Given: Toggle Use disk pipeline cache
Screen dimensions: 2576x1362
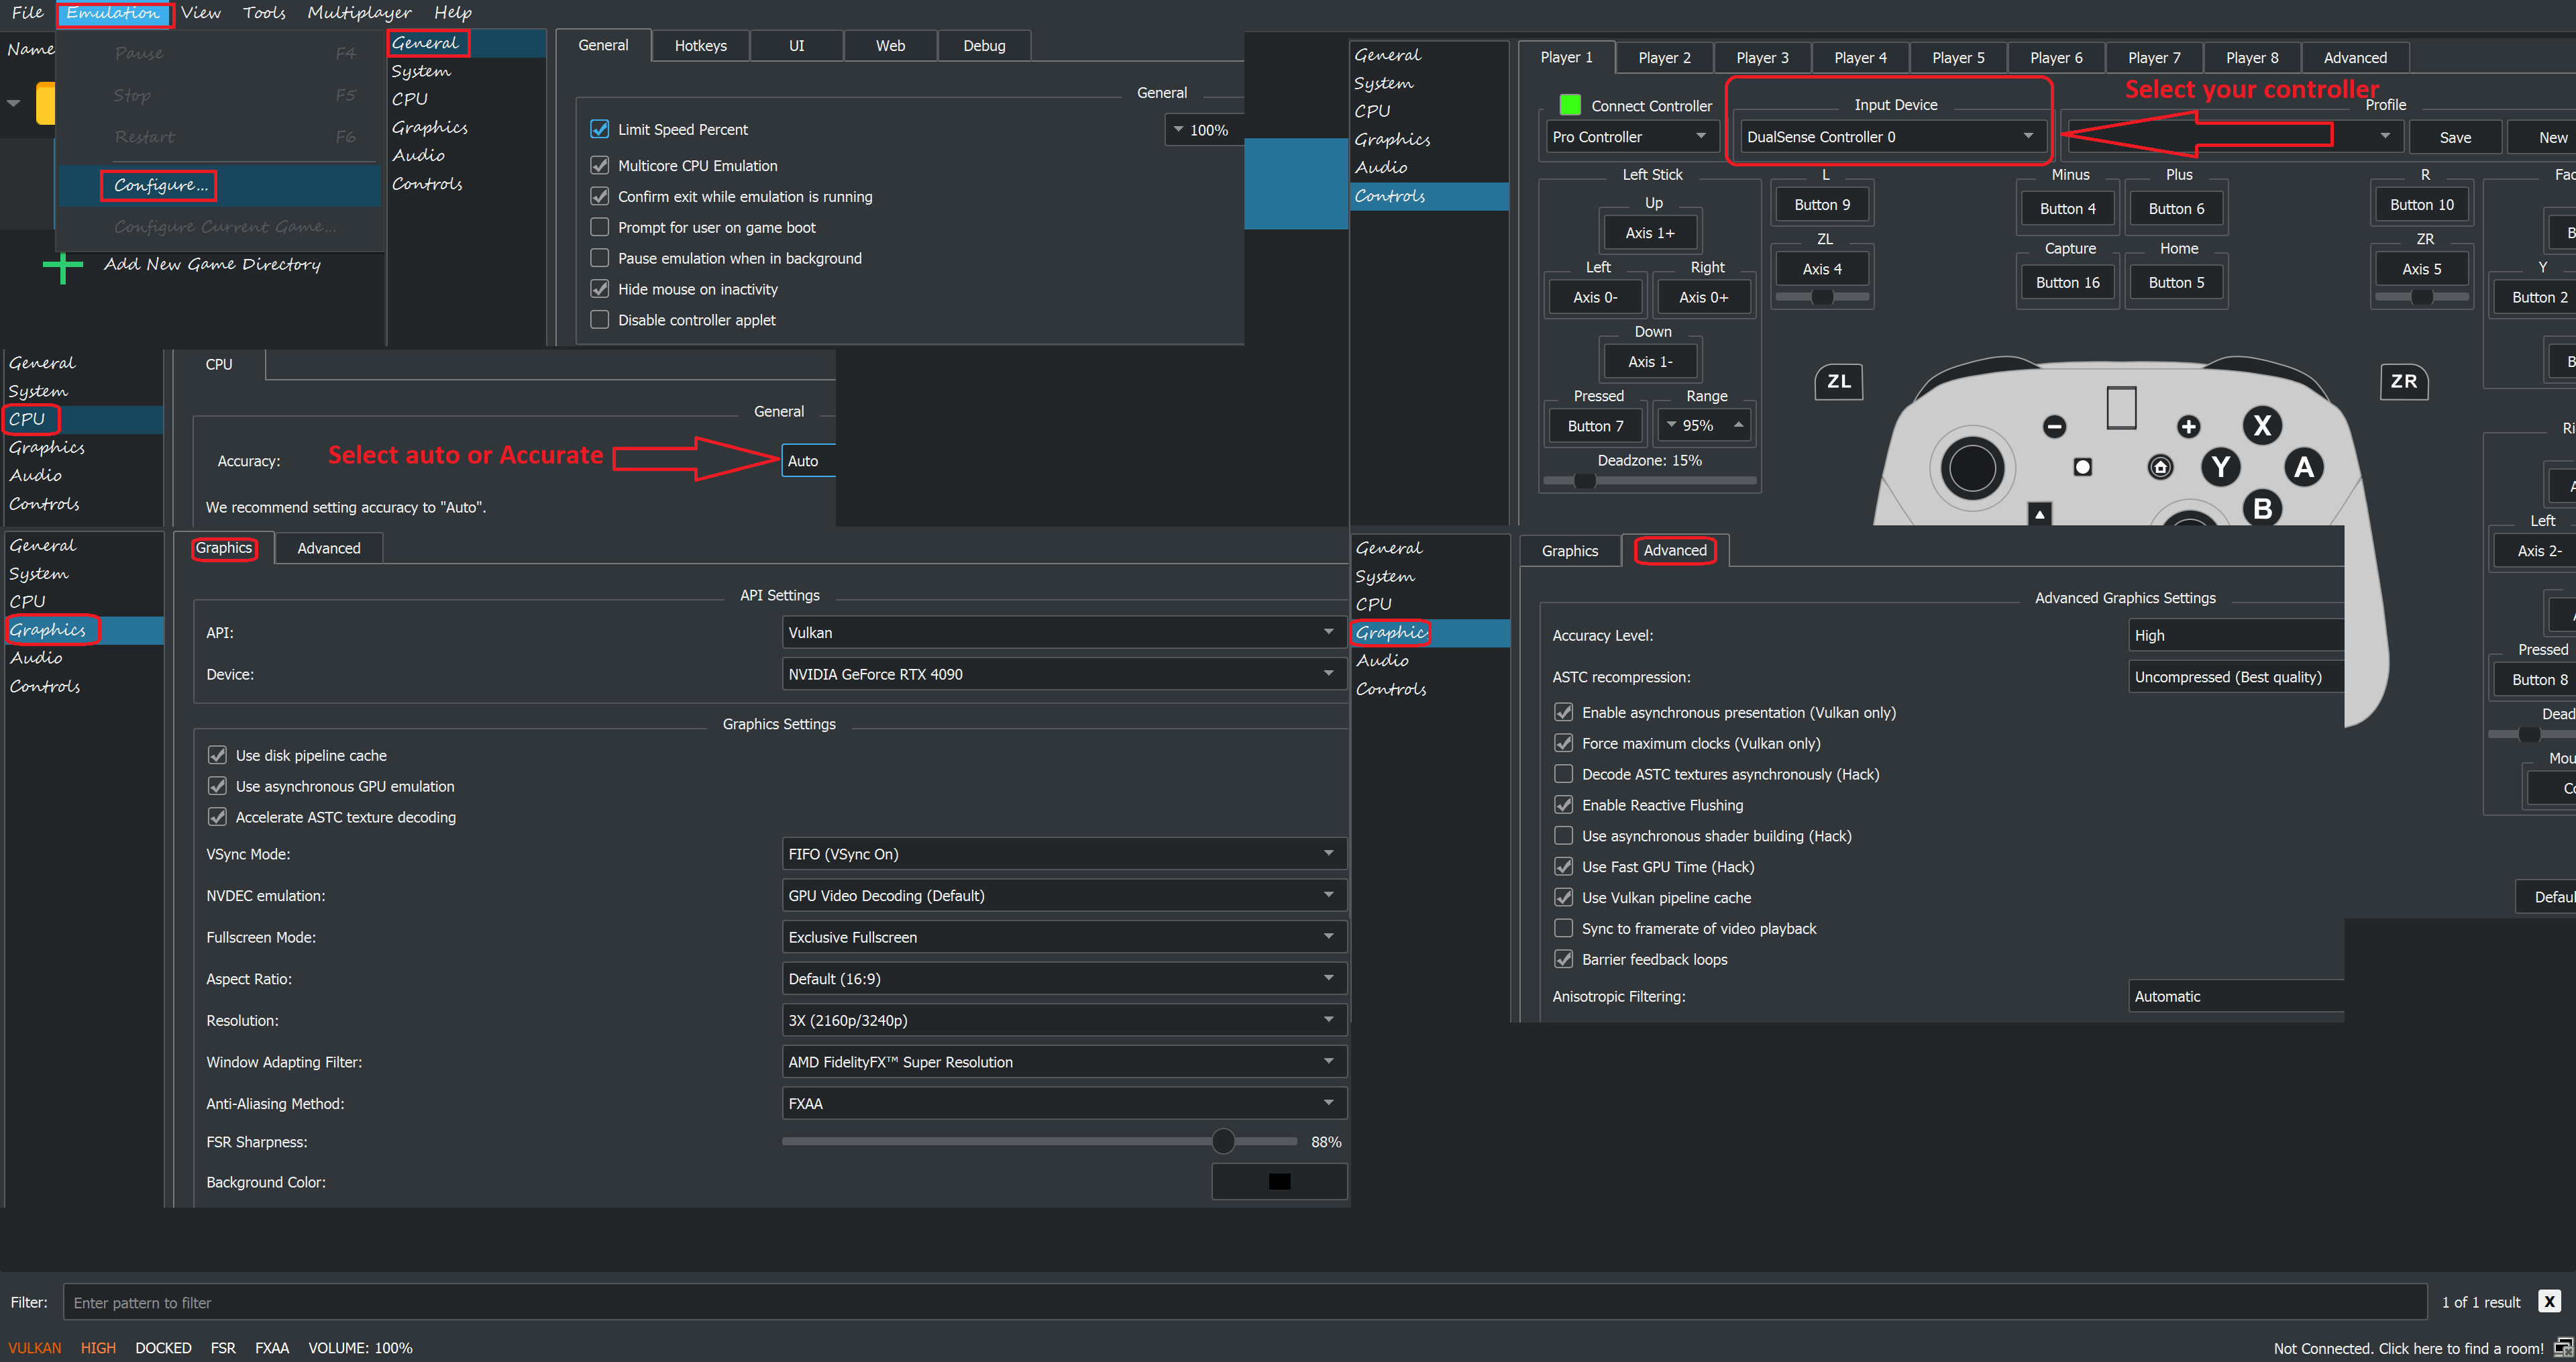Looking at the screenshot, I should (217, 755).
